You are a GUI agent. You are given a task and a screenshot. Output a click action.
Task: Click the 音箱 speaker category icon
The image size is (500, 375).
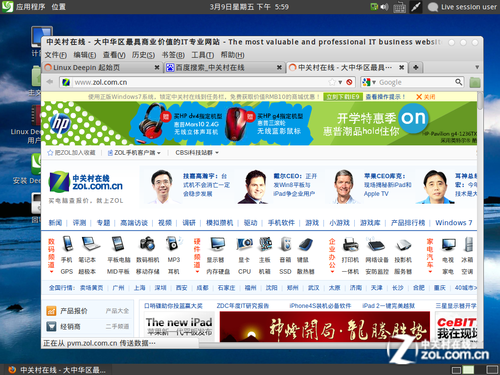[285, 244]
